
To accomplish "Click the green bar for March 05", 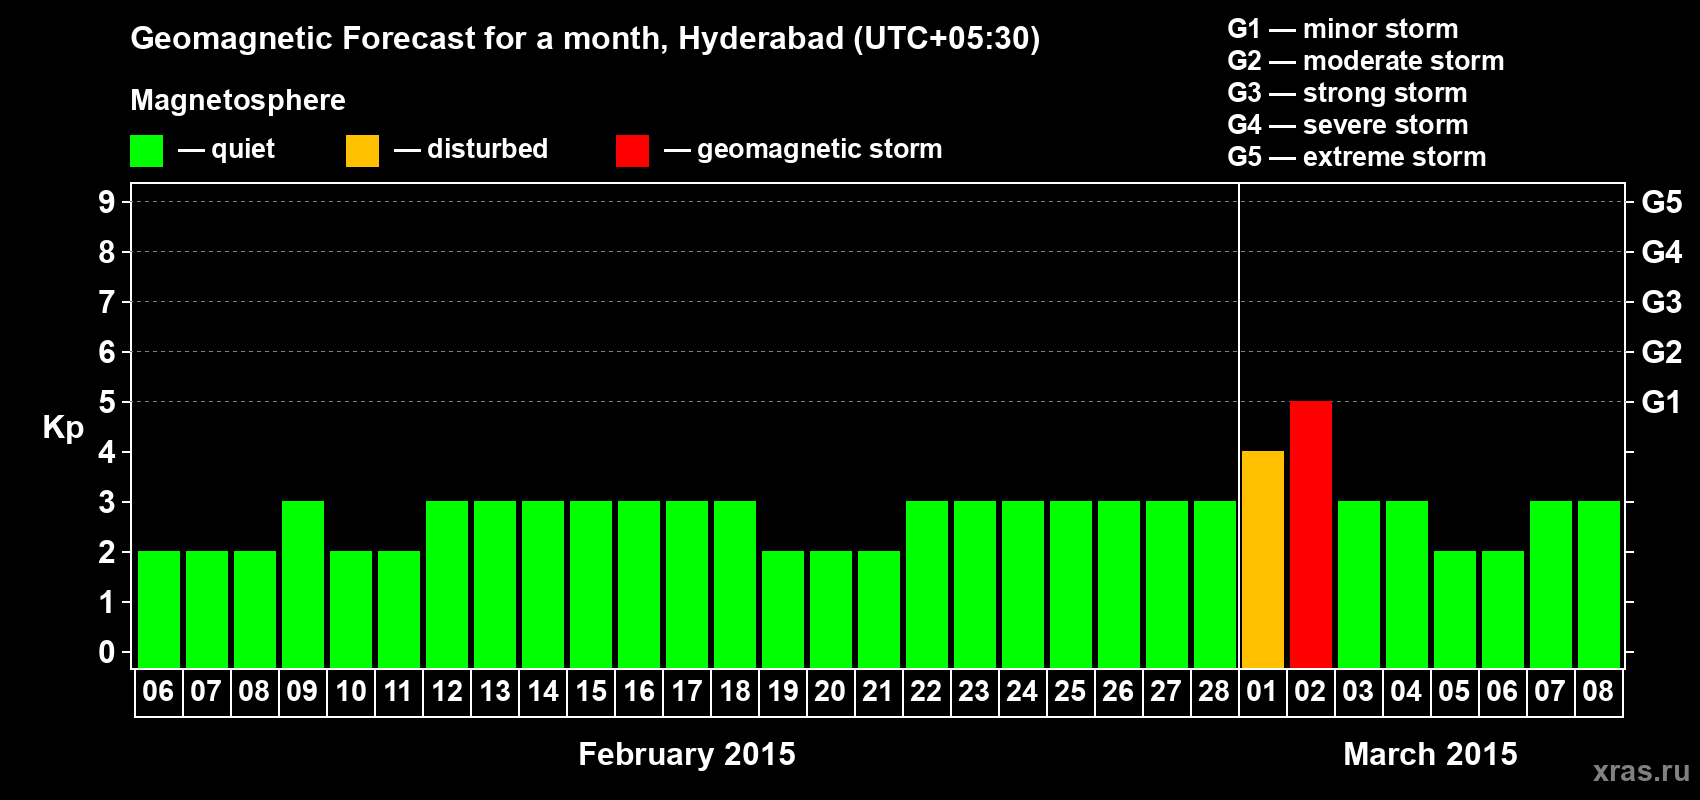I will point(1454,610).
